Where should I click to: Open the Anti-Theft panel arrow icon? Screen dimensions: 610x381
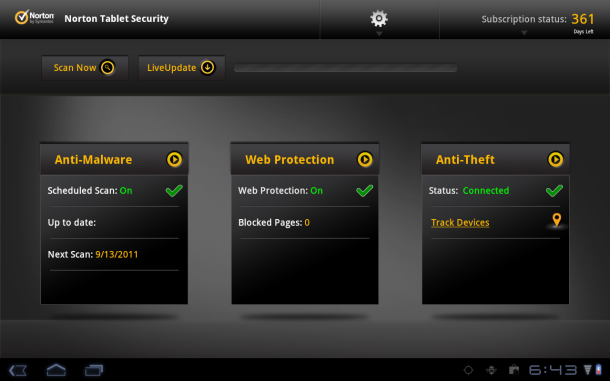(x=556, y=160)
